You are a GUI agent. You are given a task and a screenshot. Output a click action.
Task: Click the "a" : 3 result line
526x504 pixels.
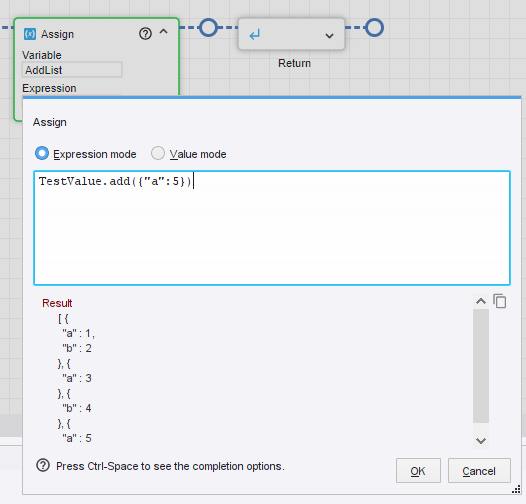click(x=77, y=378)
